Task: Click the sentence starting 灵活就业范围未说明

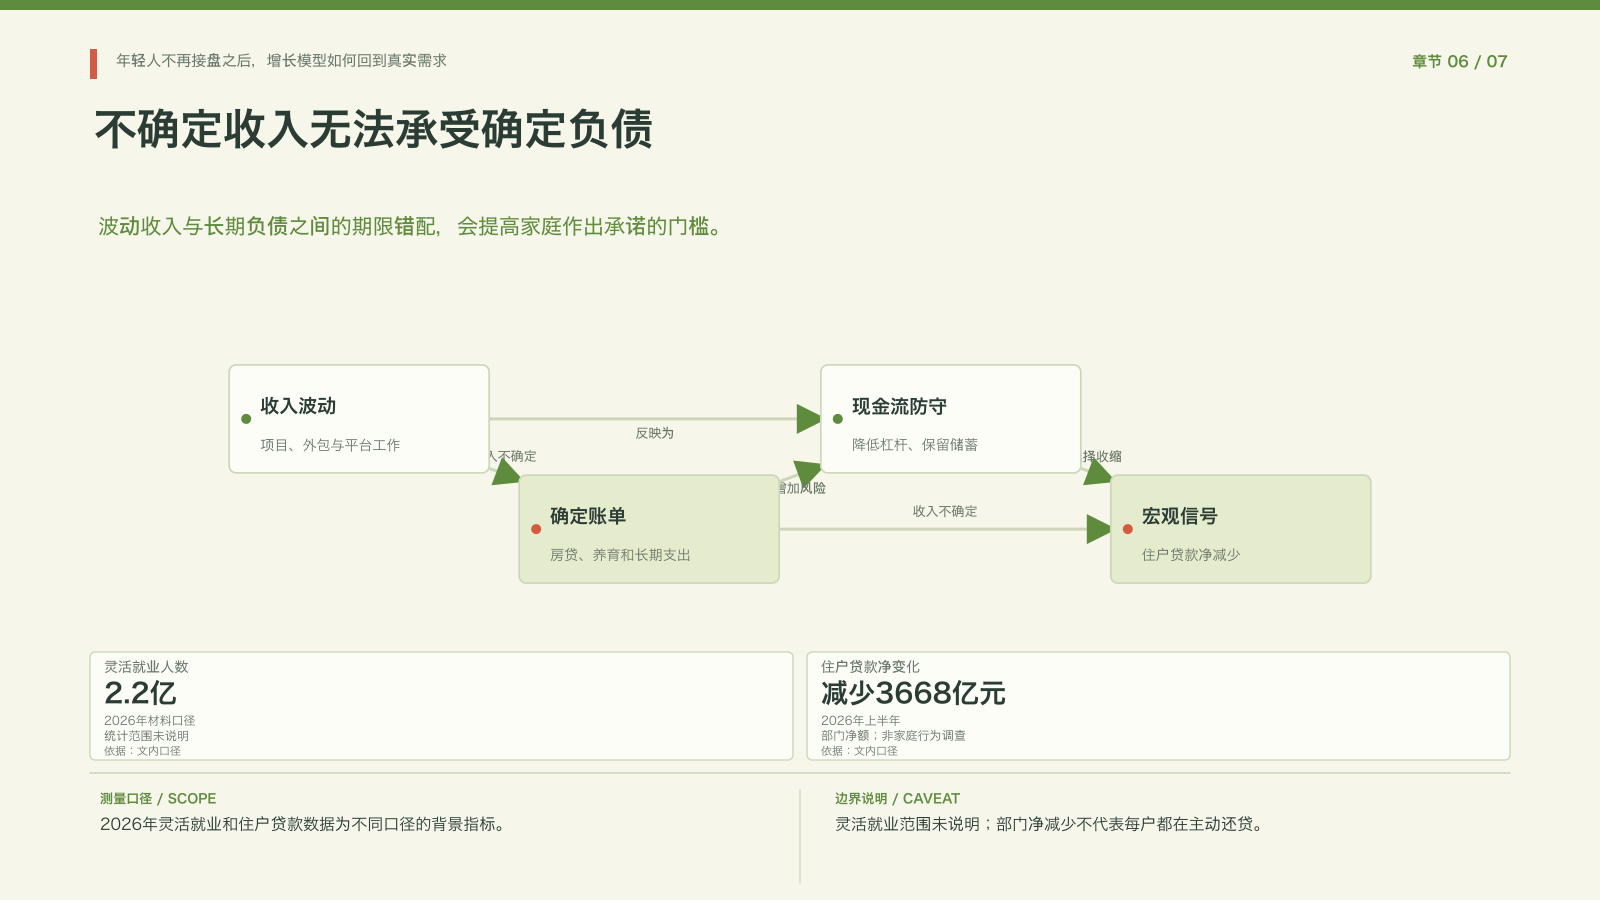Action: [1051, 825]
